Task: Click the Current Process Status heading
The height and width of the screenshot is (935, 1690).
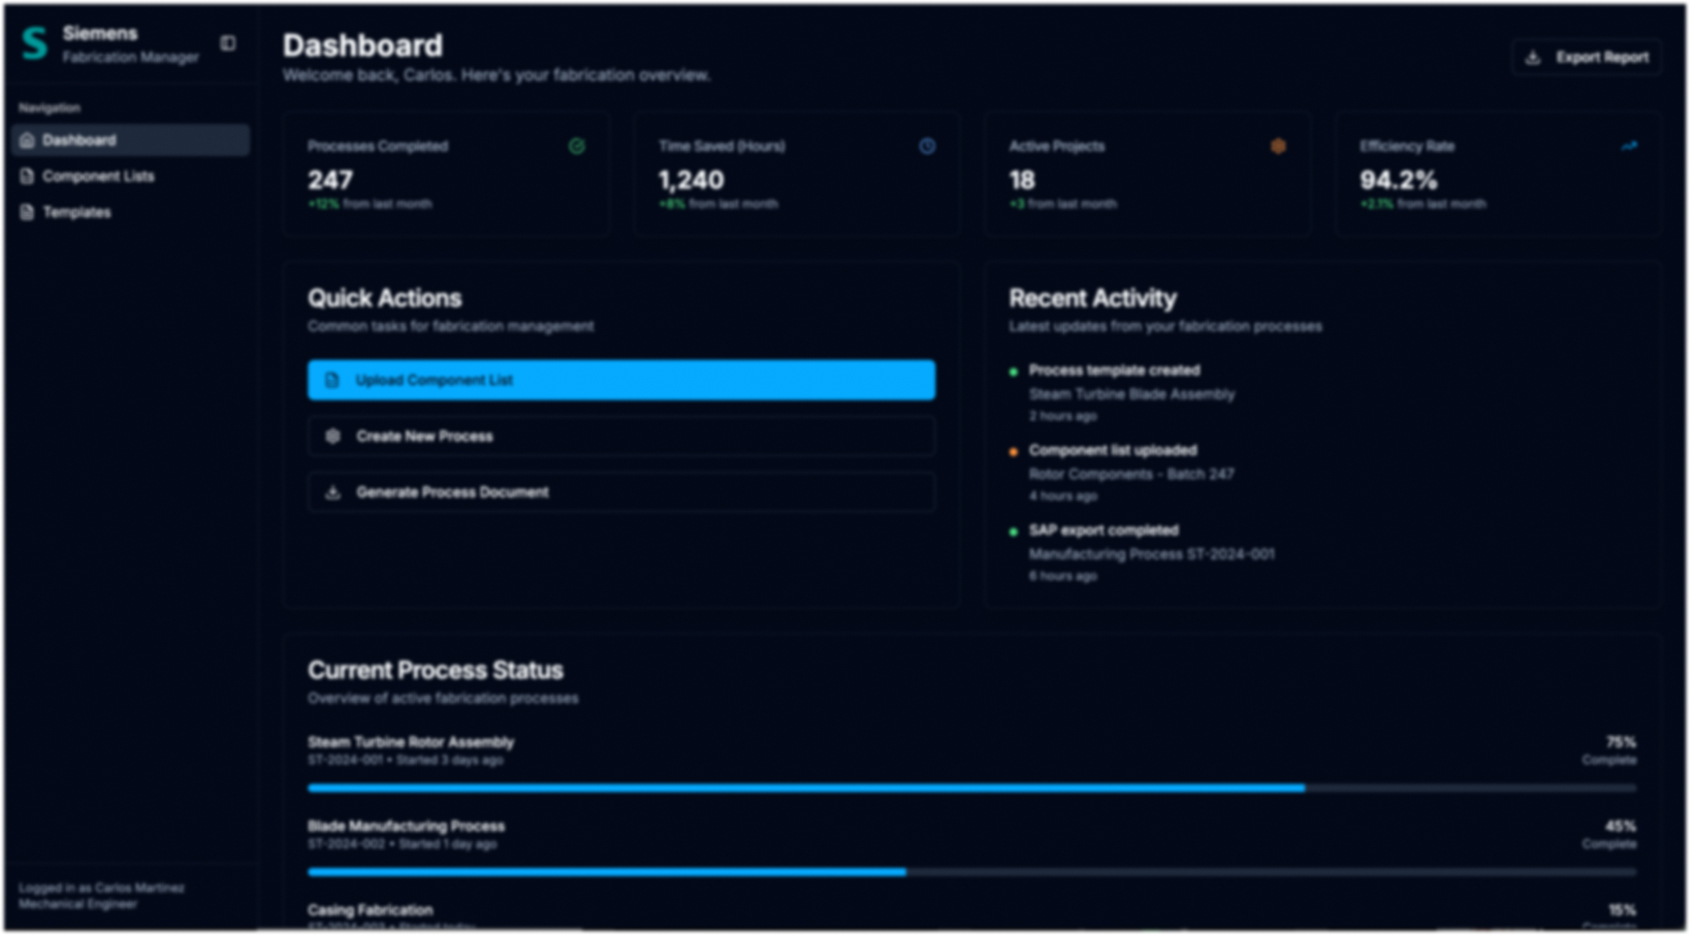Action: pos(435,670)
